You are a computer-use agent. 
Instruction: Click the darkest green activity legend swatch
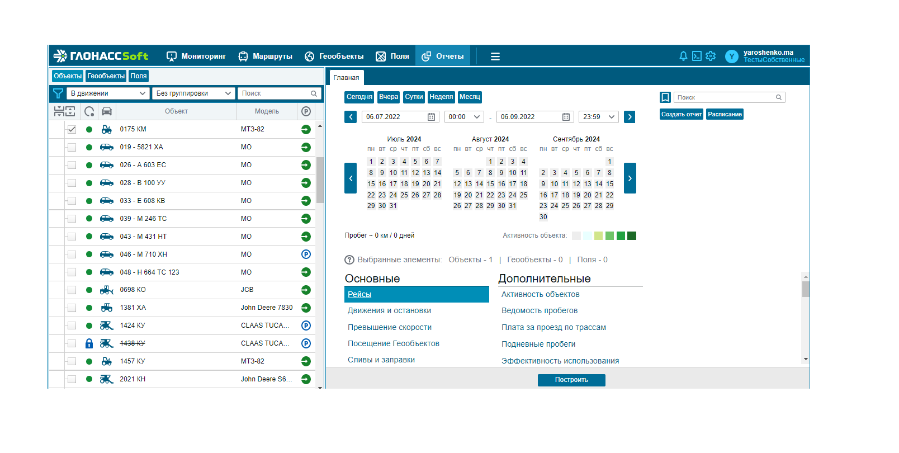tap(631, 236)
